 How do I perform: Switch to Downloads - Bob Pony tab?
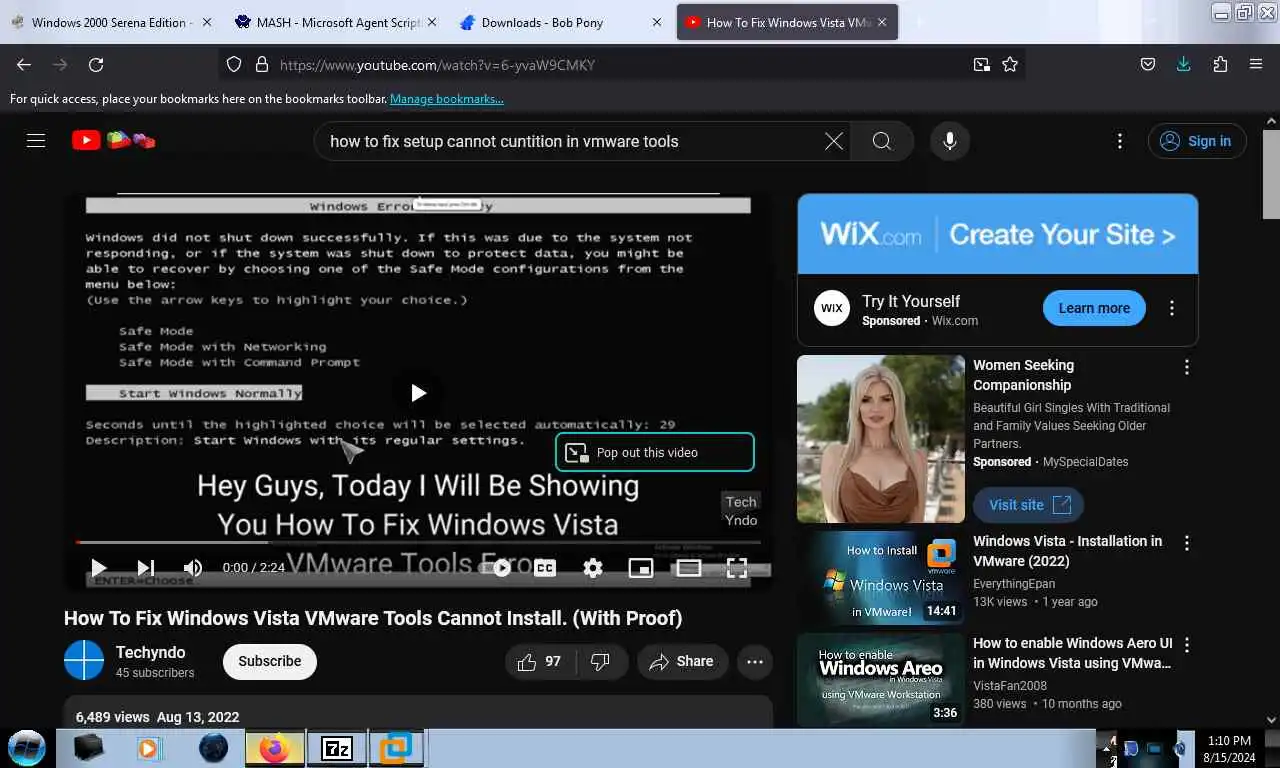(560, 22)
